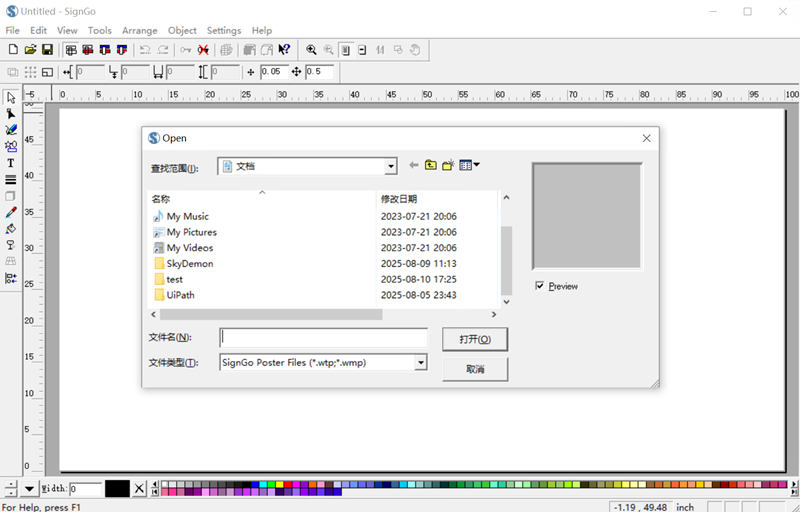Click the large black current color swatch
The height and width of the screenshot is (512, 800).
pyautogui.click(x=117, y=489)
